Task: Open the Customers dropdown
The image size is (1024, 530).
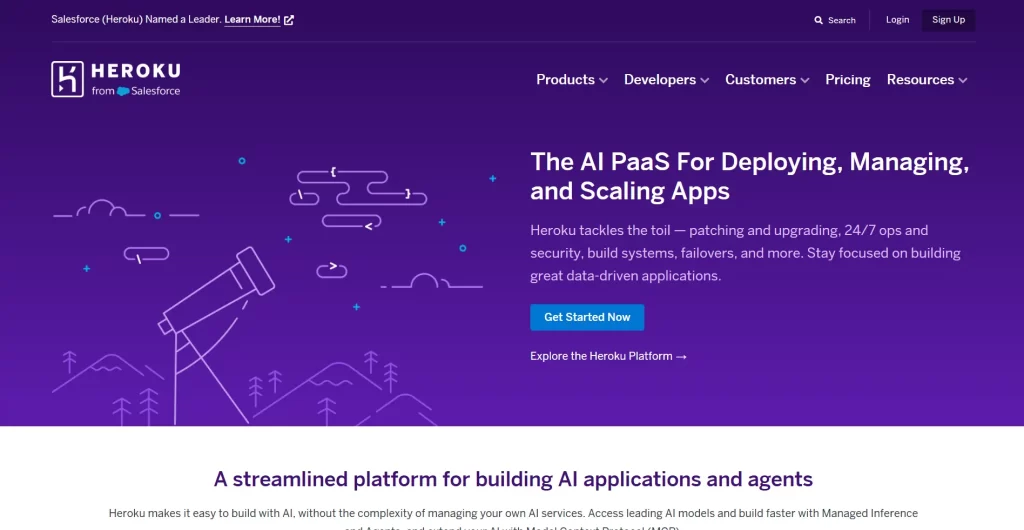Action: tap(767, 80)
